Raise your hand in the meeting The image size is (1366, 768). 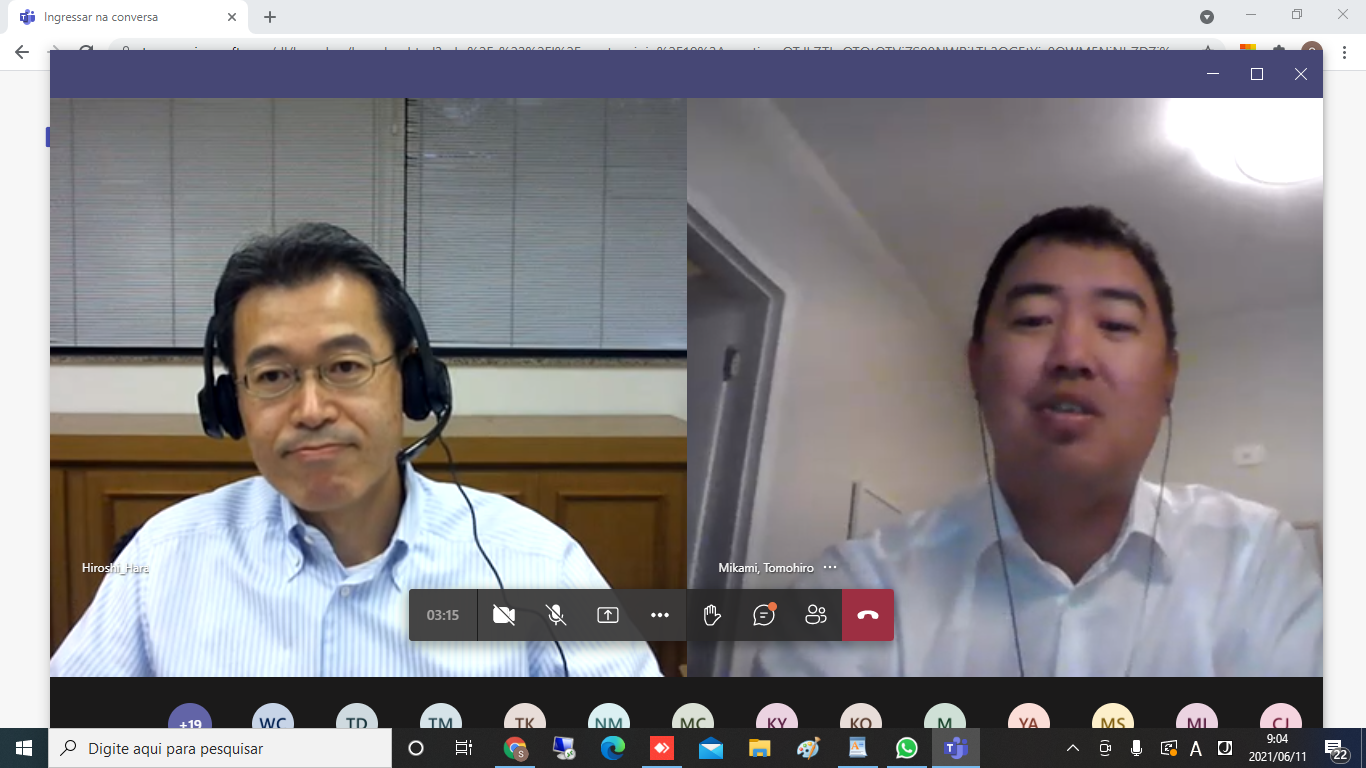pos(712,615)
